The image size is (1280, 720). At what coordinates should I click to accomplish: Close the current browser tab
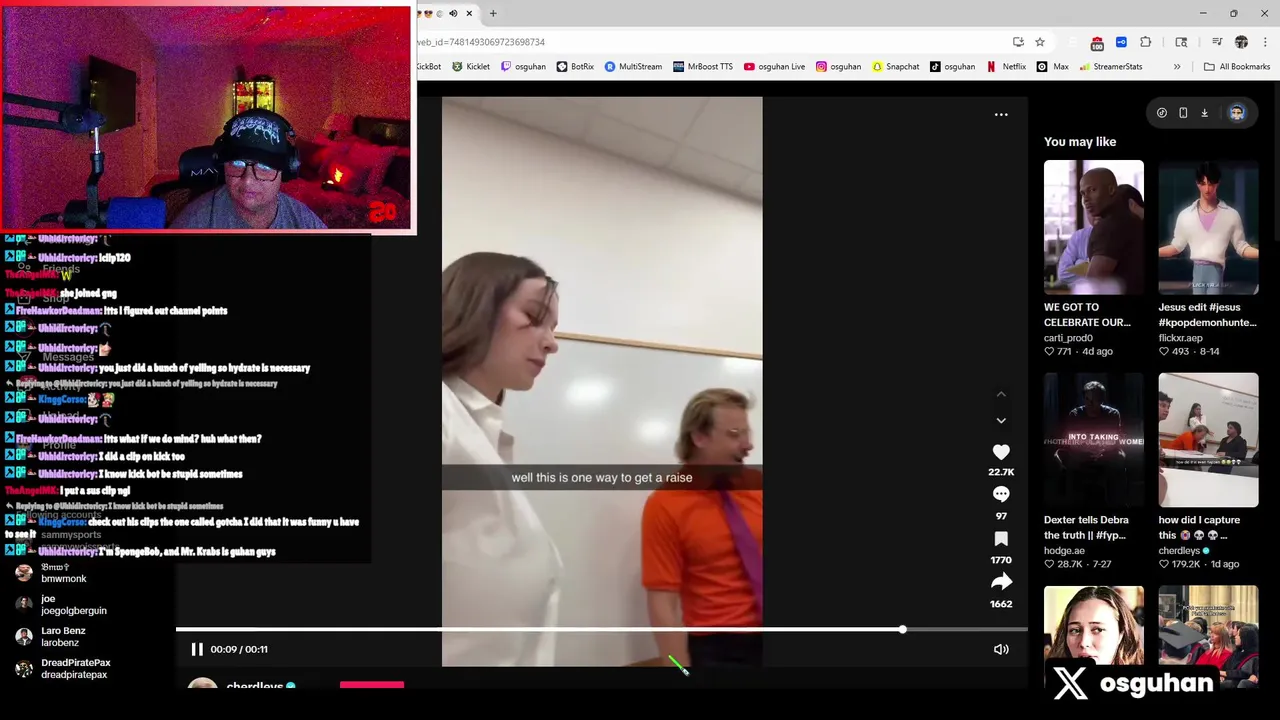click(469, 13)
